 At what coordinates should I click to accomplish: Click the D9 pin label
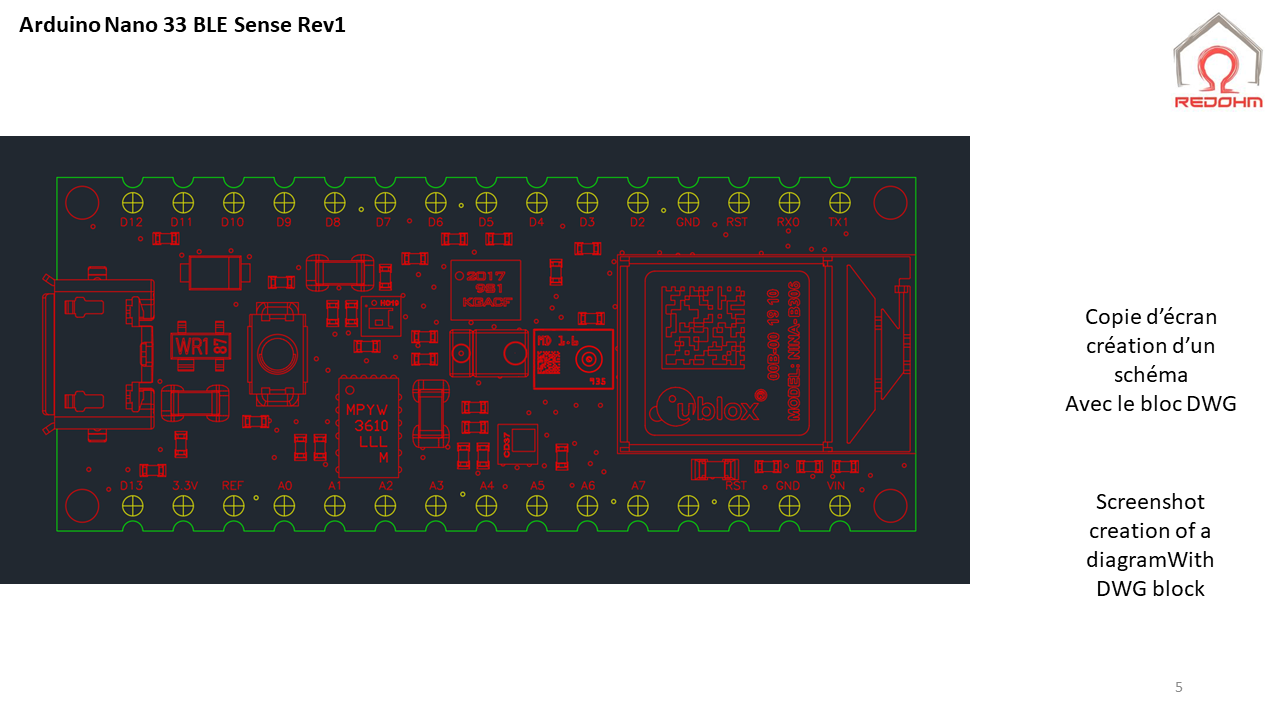coord(284,222)
